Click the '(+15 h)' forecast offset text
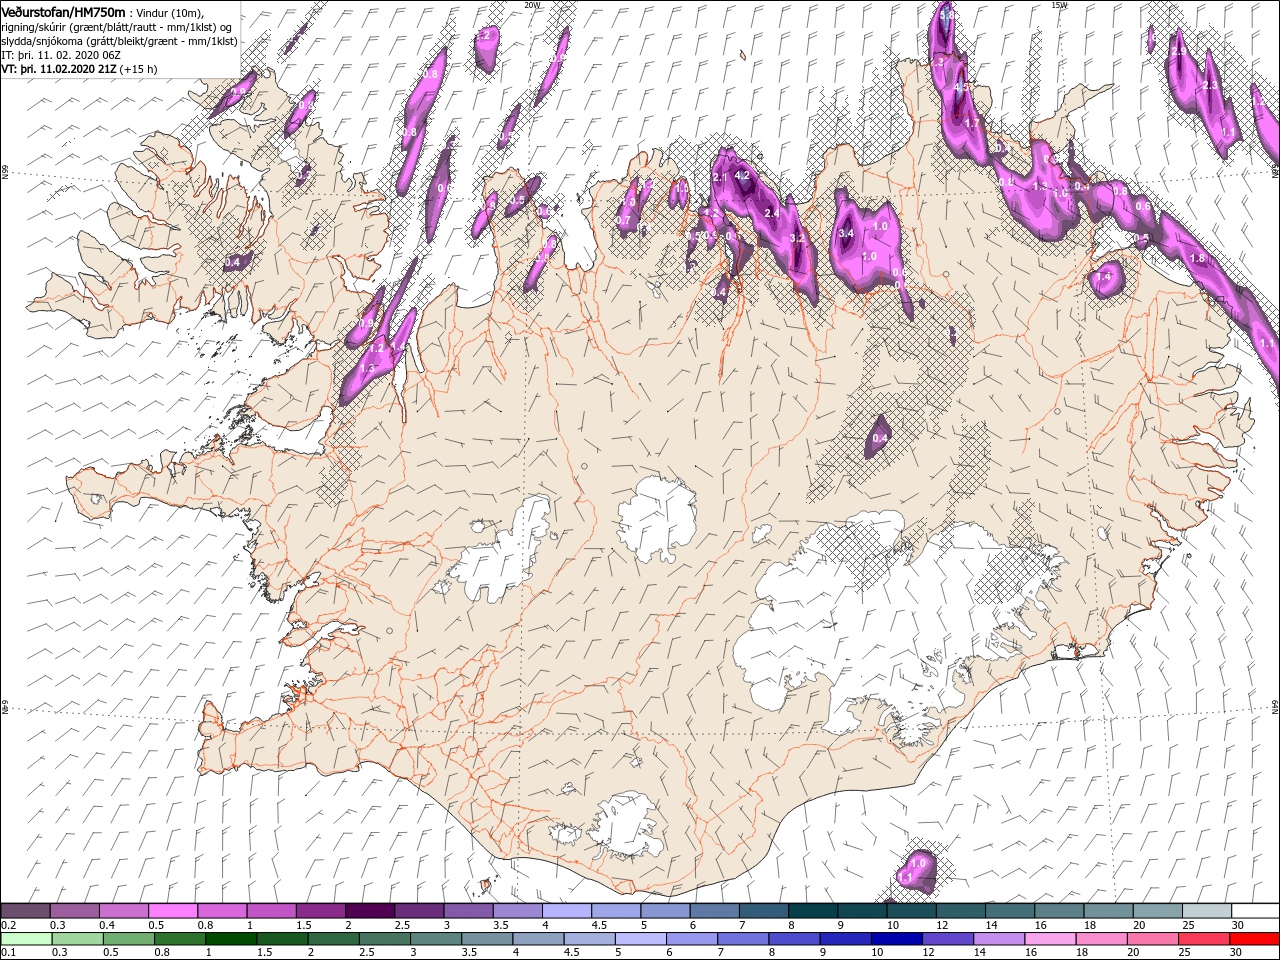Viewport: 1280px width, 960px height. coord(138,69)
